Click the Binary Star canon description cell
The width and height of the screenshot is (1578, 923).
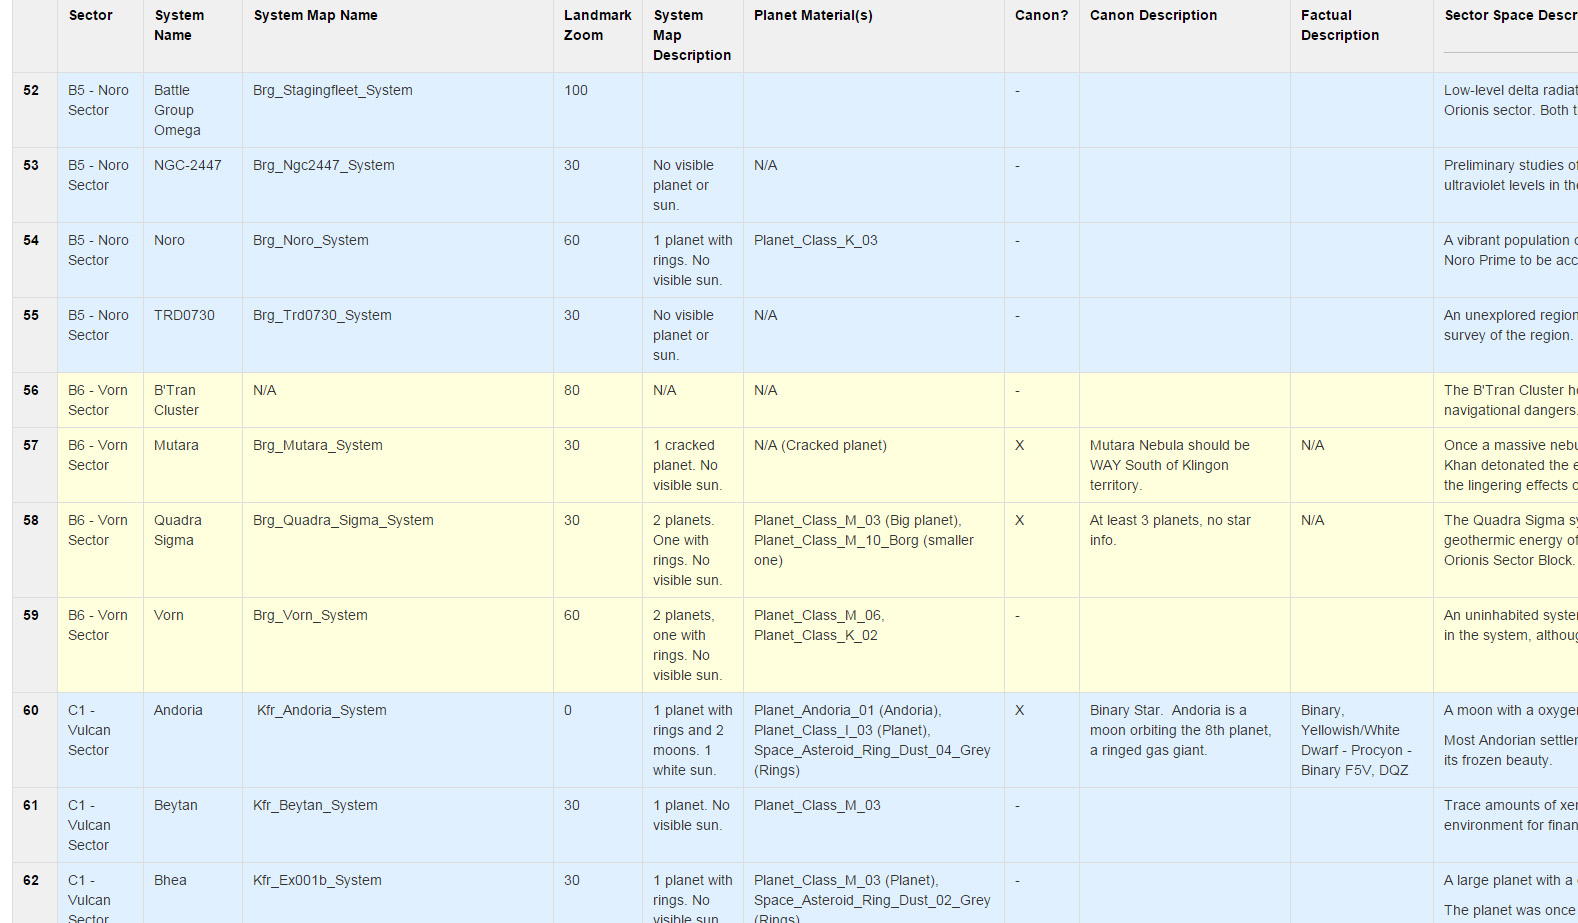pyautogui.click(x=1185, y=740)
